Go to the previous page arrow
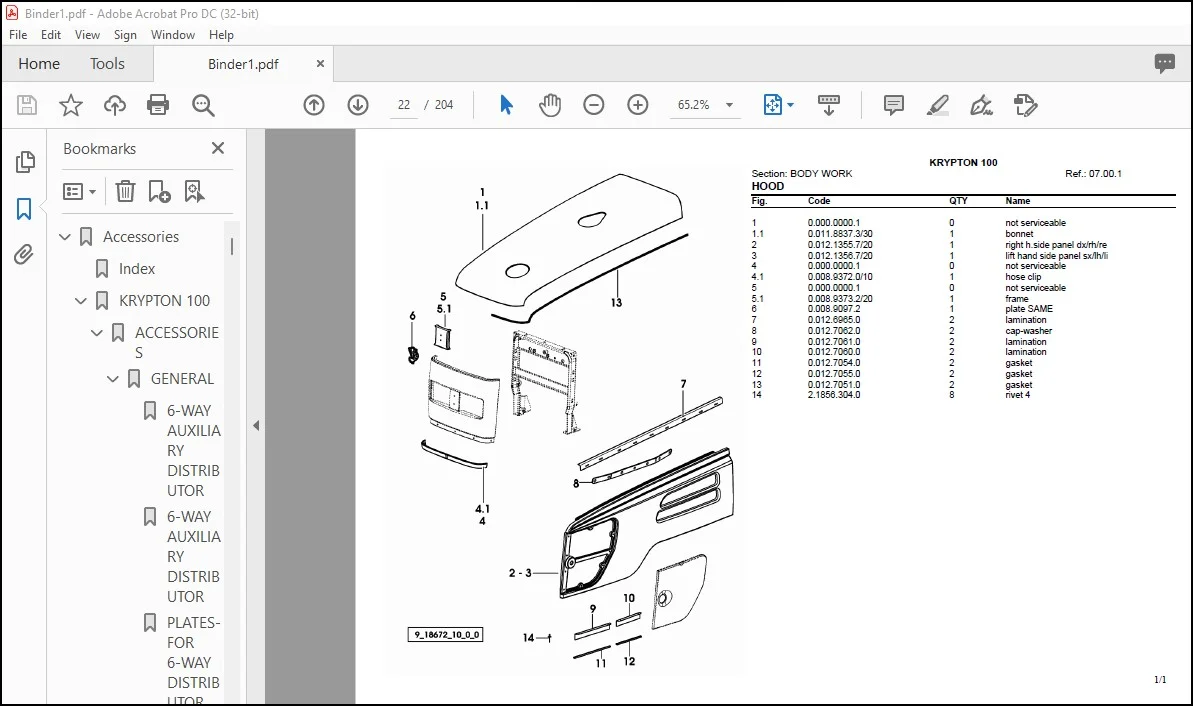Screen dimensions: 1193x706 coord(314,105)
